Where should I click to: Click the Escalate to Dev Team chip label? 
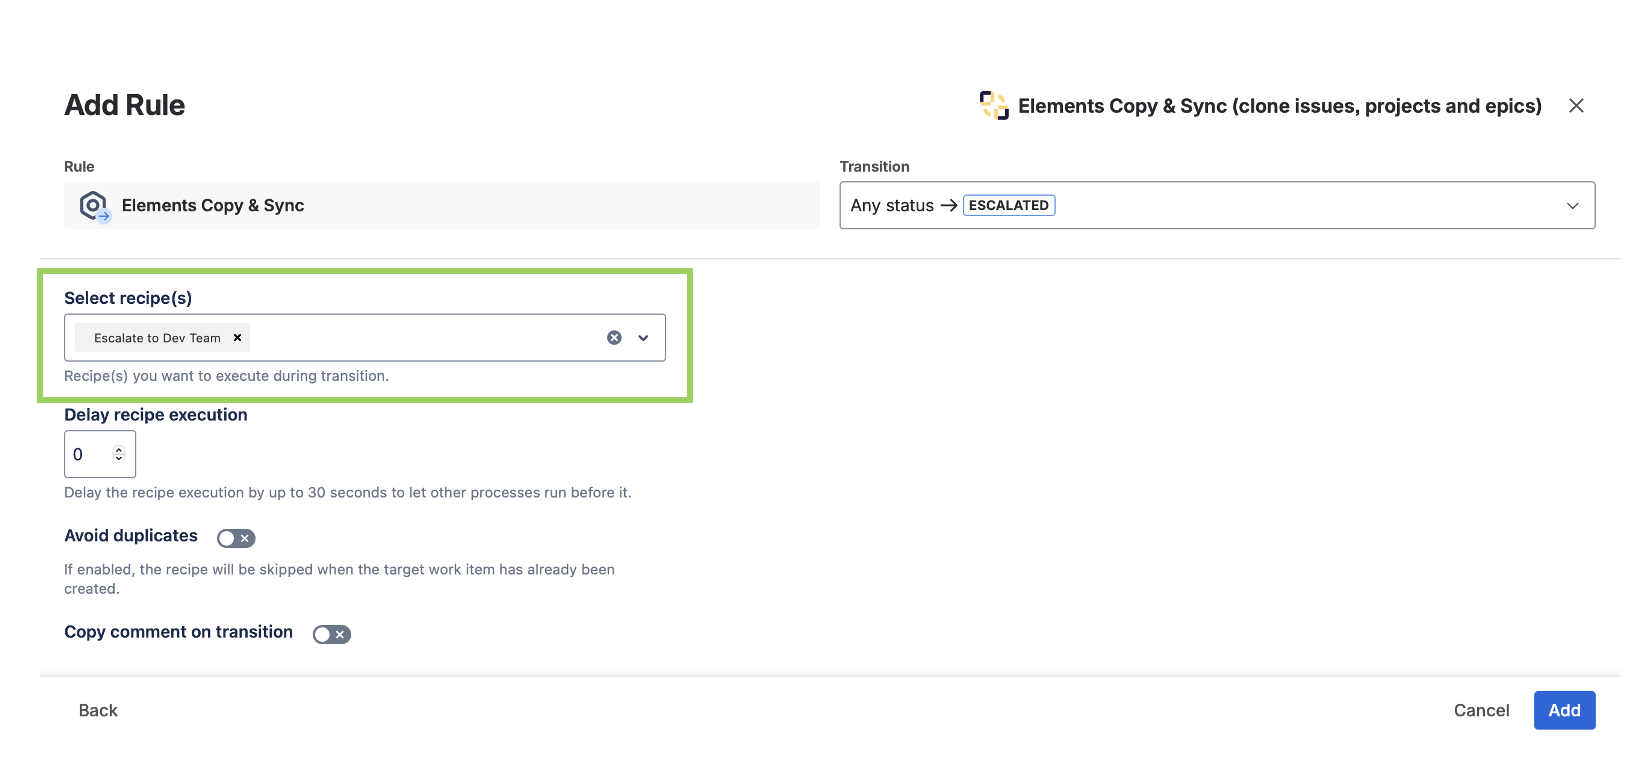coord(157,338)
